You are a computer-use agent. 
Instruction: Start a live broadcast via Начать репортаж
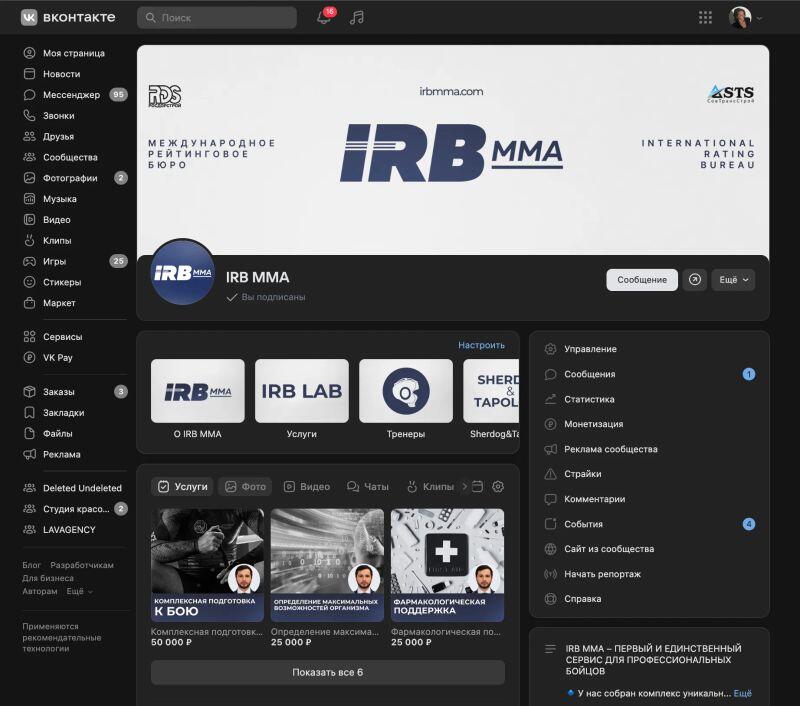point(602,574)
